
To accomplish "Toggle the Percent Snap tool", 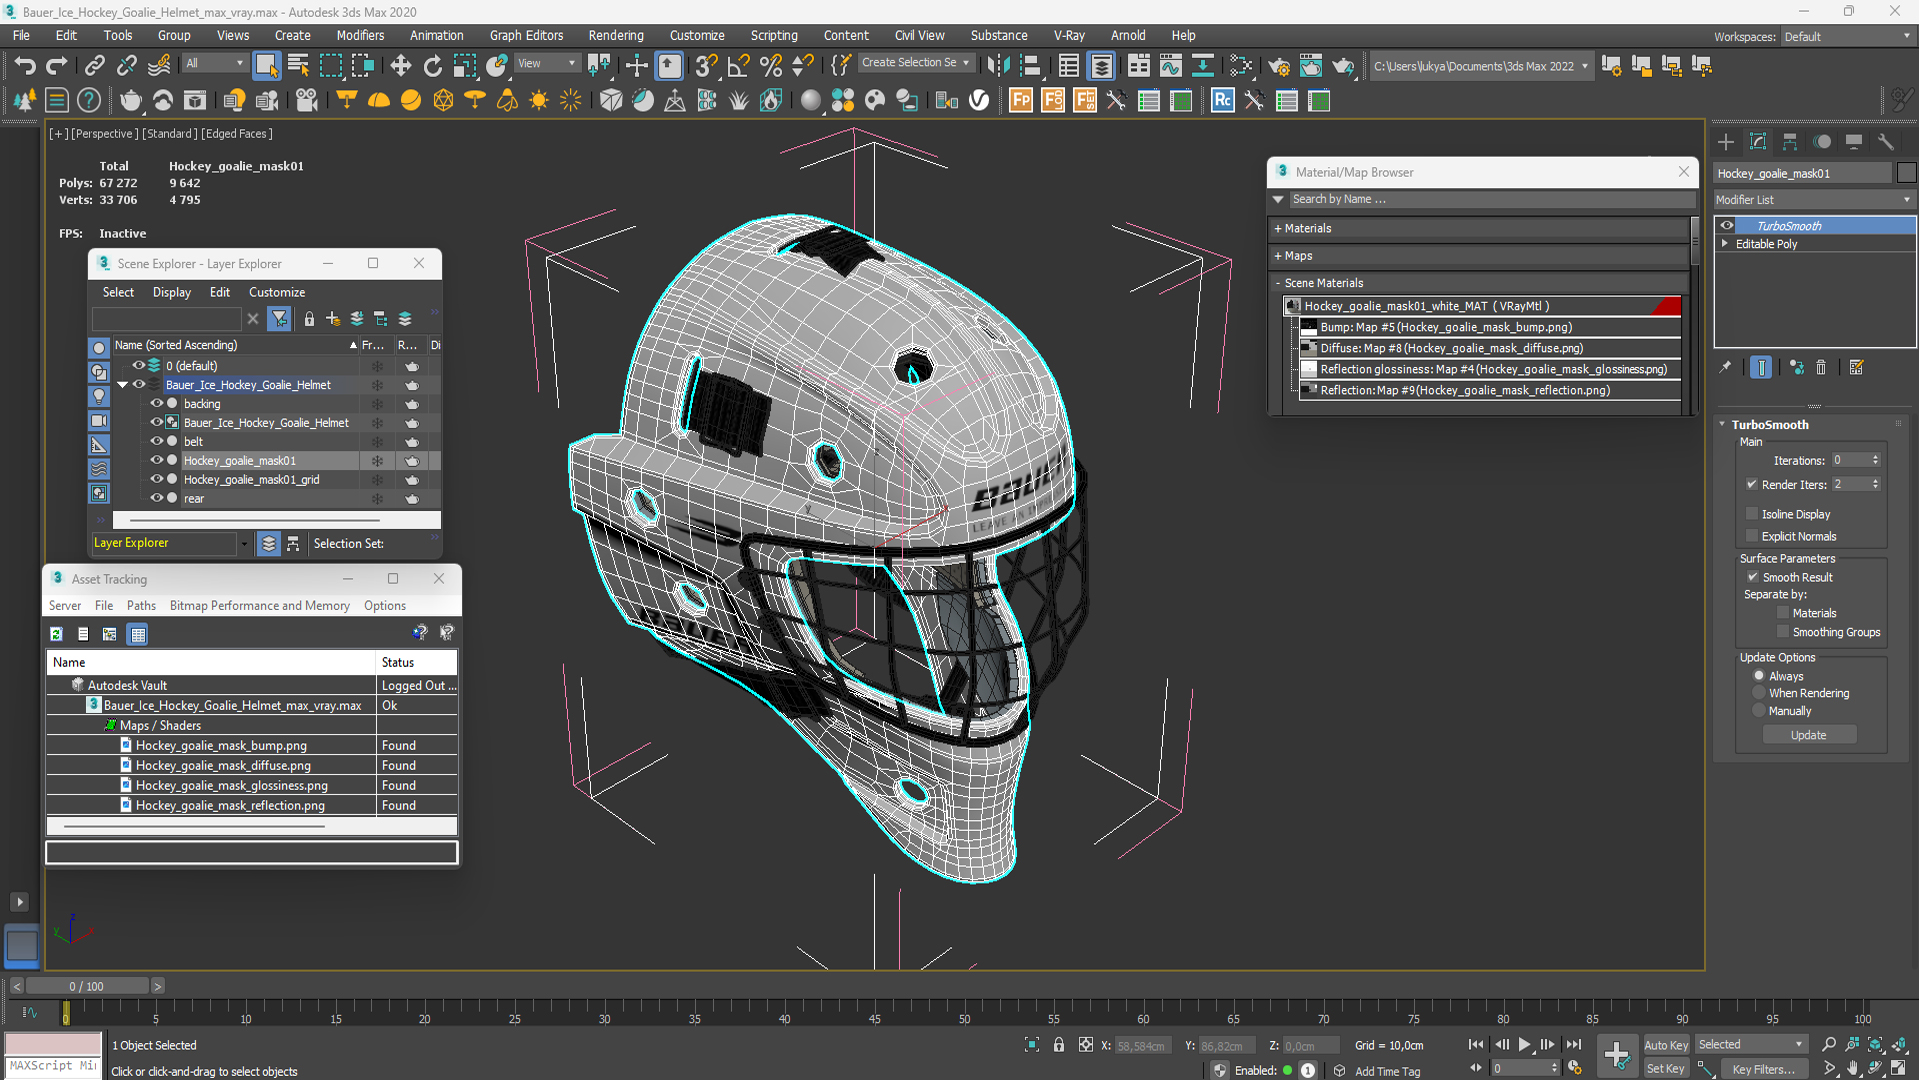I will click(x=771, y=66).
